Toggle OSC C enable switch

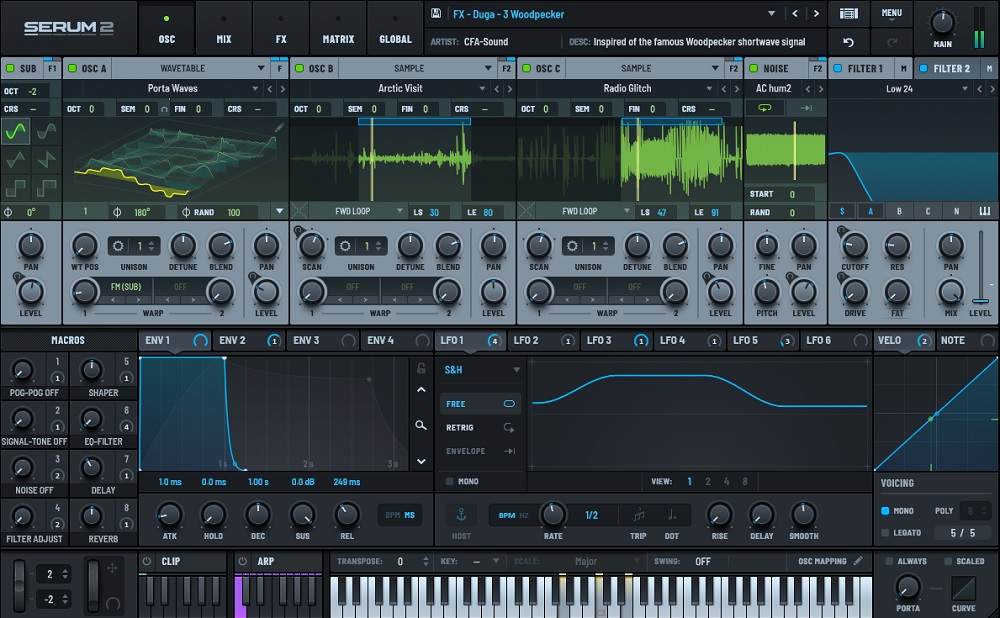526,68
